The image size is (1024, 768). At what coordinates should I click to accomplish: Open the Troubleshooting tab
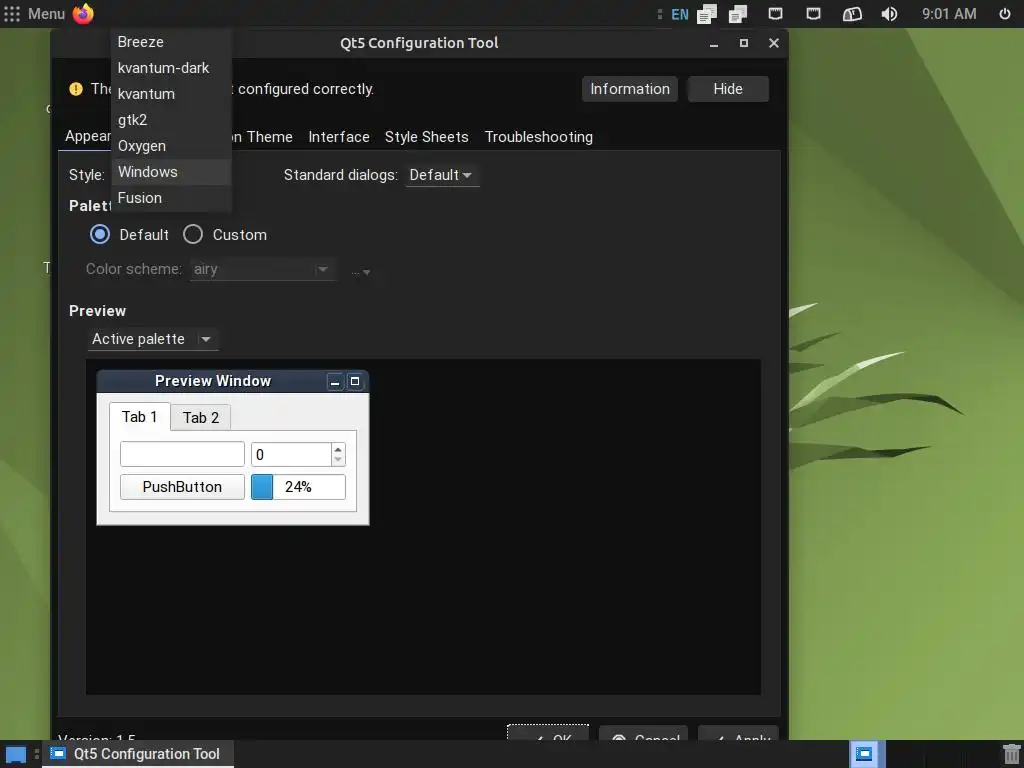(x=539, y=137)
